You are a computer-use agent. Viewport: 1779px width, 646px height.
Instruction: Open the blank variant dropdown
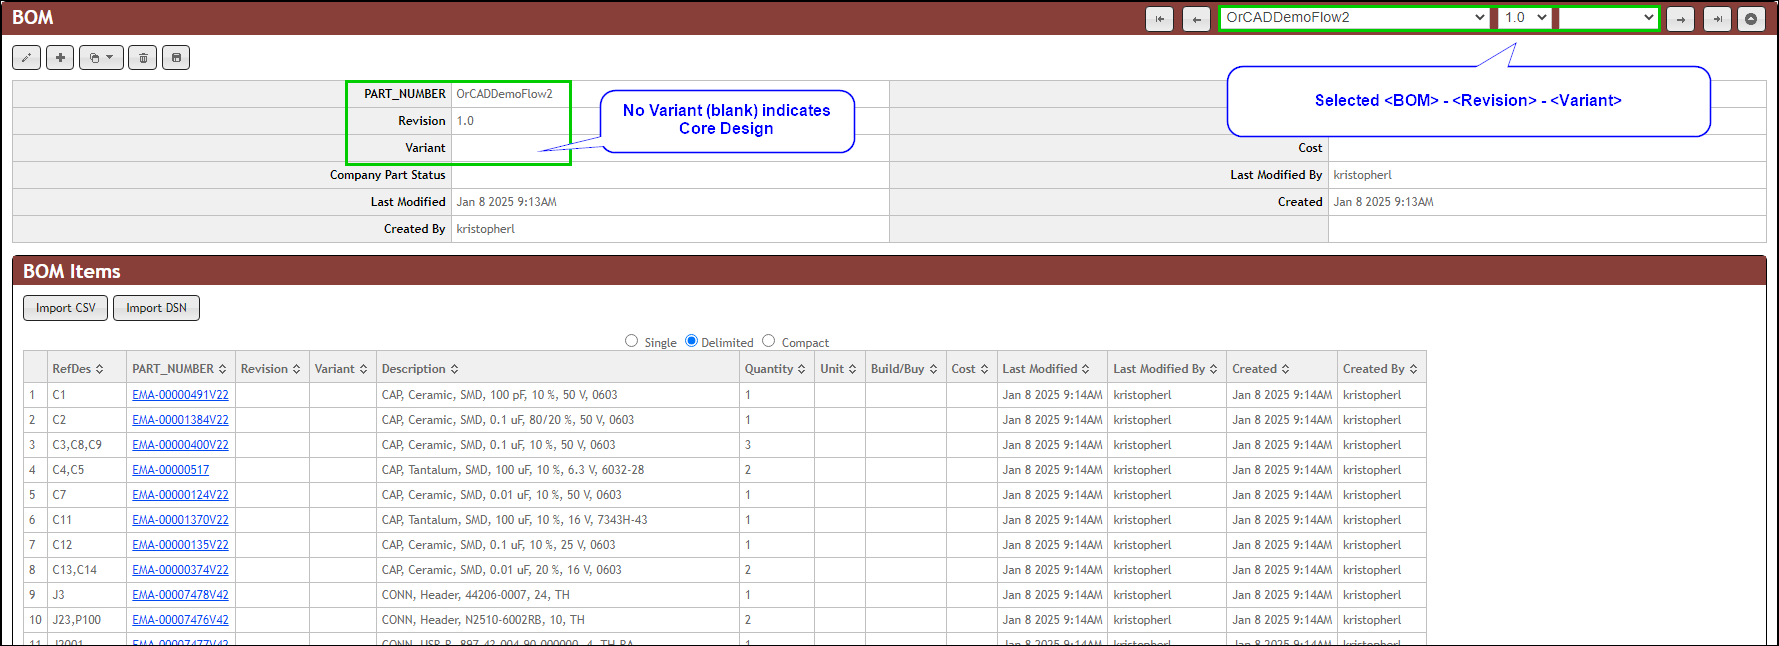(x=1608, y=18)
